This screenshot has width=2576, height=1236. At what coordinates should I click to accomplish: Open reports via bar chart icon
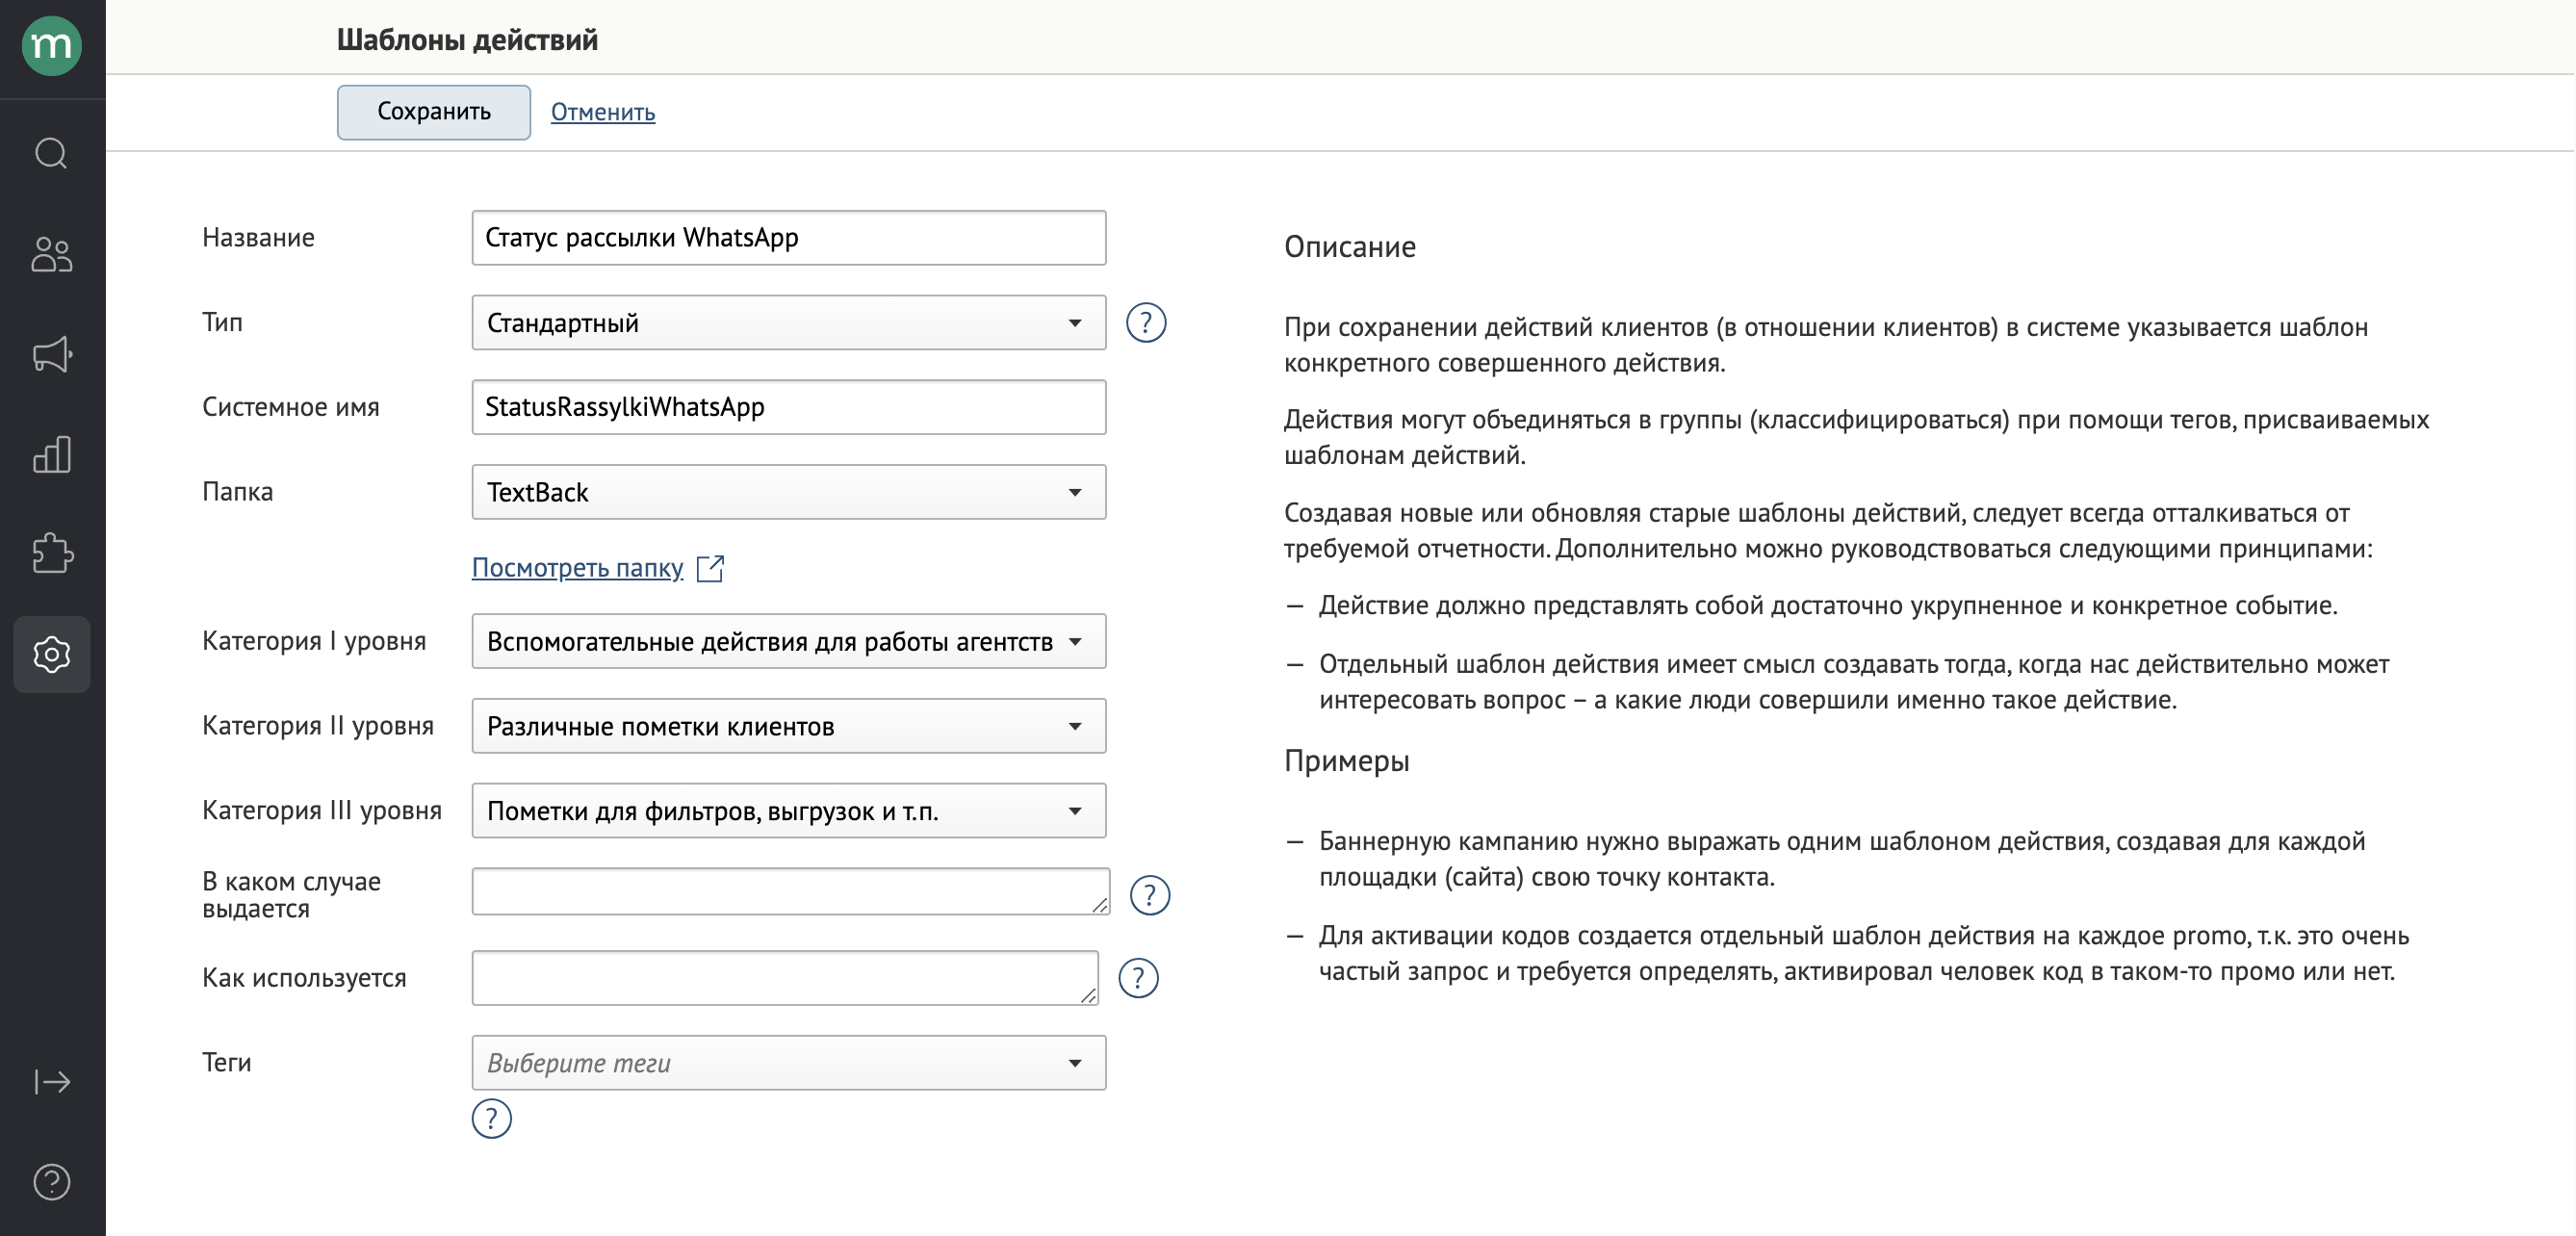52,454
